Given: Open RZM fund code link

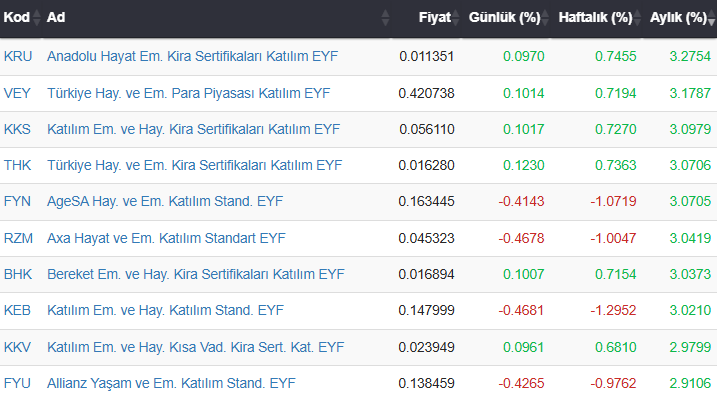Looking at the screenshot, I should tap(18, 238).
